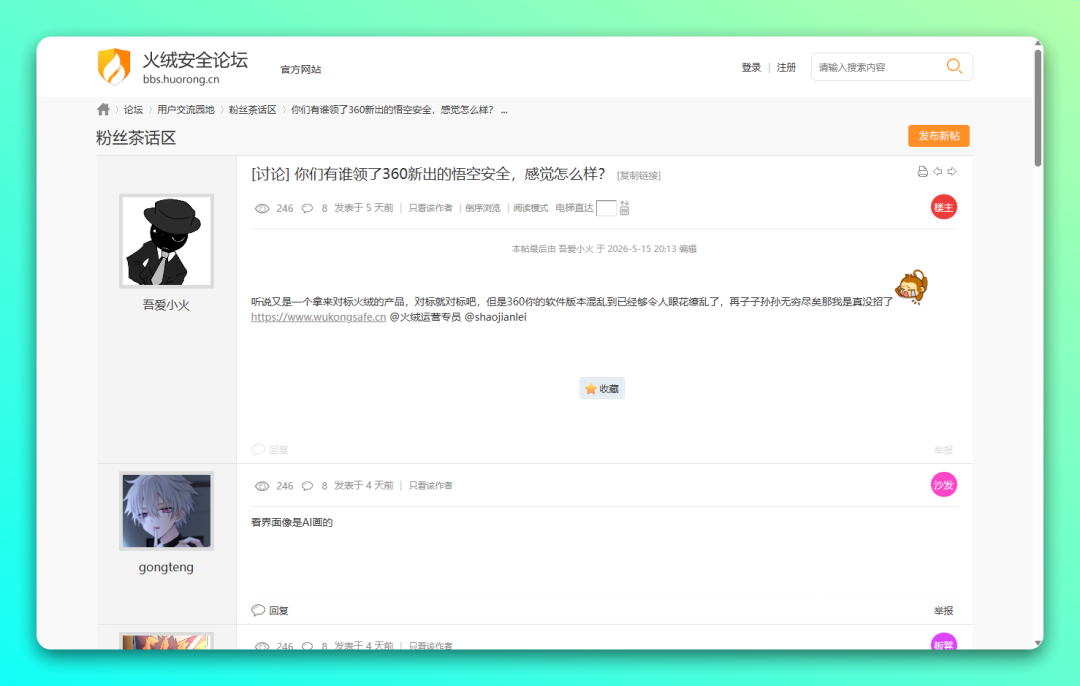Click the 发布新帖 new post button
The image size is (1080, 686).
pyautogui.click(x=938, y=136)
